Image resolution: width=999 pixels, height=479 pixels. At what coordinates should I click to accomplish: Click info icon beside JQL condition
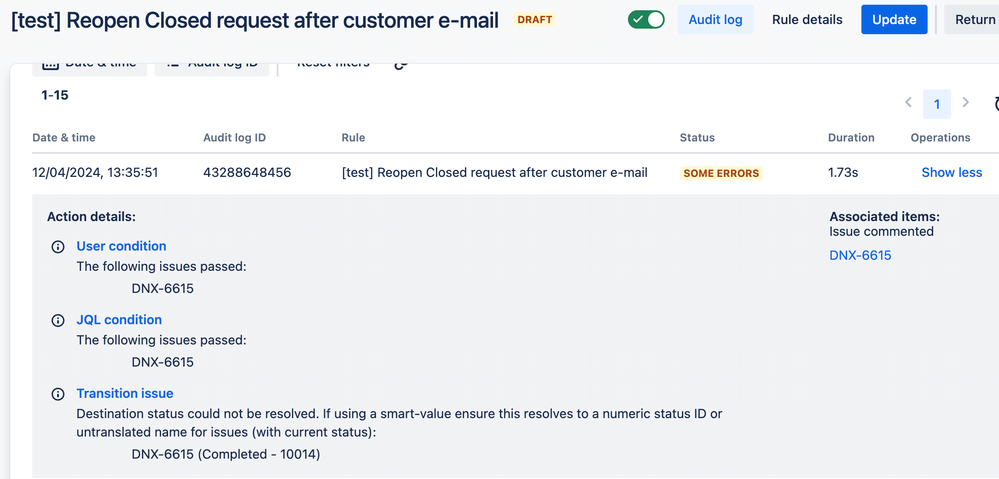point(57,320)
